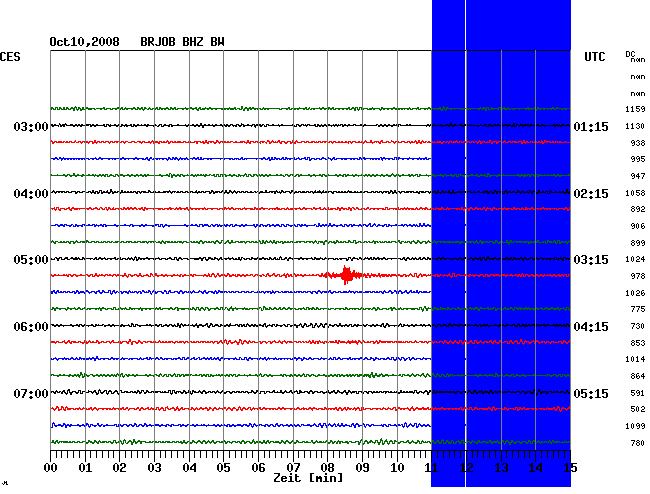650x494 pixels.
Task: Click the 02:15 UTC time label
Action: point(591,194)
